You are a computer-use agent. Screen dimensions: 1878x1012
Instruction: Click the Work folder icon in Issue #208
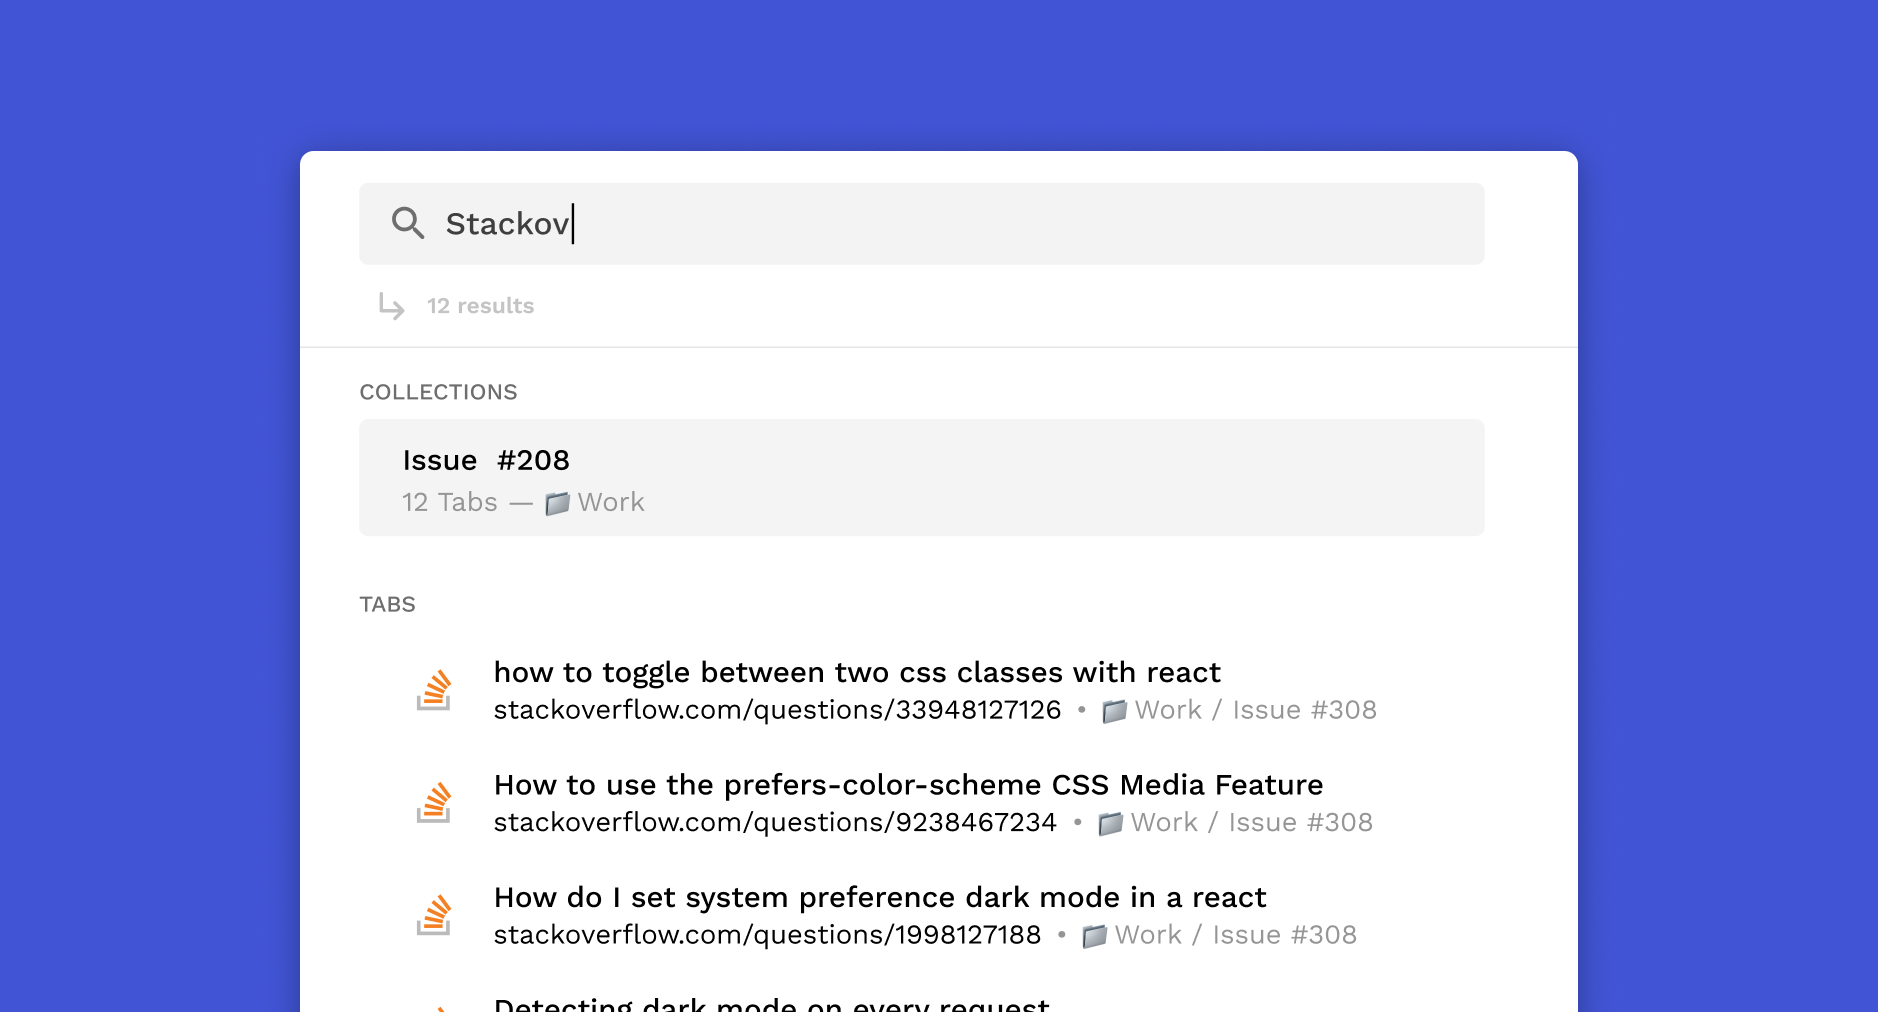(x=557, y=502)
